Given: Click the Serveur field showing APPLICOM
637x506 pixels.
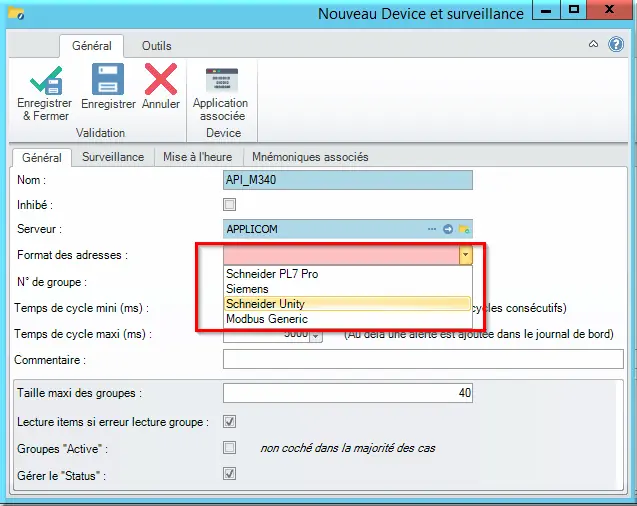Looking at the screenshot, I should (348, 229).
